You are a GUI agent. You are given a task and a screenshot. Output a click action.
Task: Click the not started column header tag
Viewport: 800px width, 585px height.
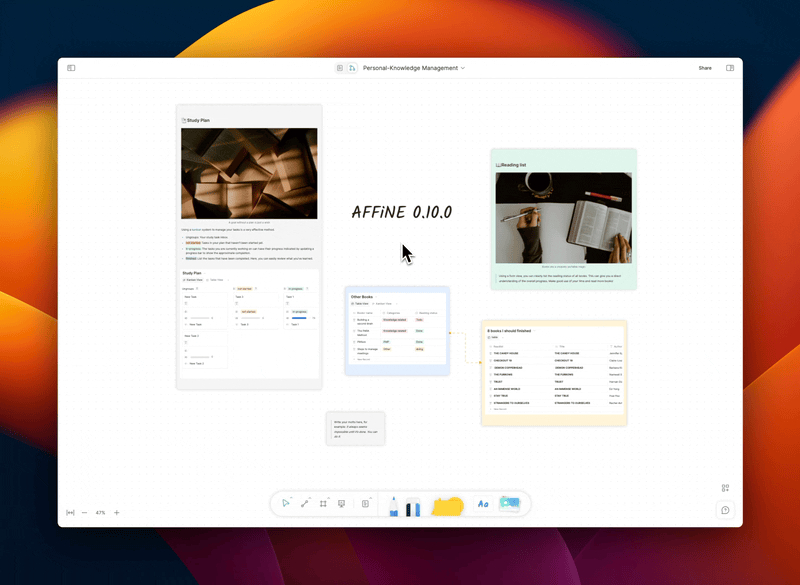tap(244, 289)
